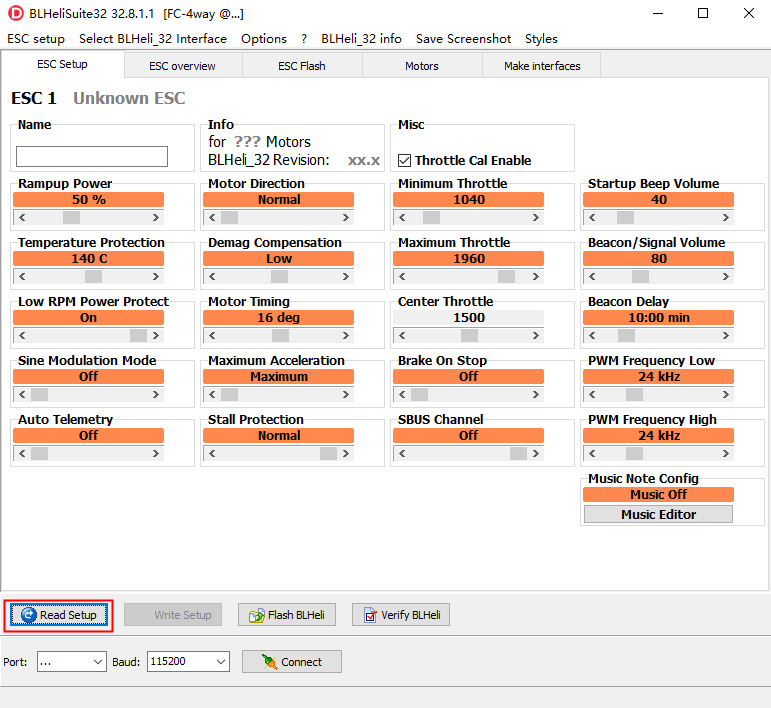Decrease Rampup Power with left arrow
This screenshot has height=708, width=771.
pos(22,217)
